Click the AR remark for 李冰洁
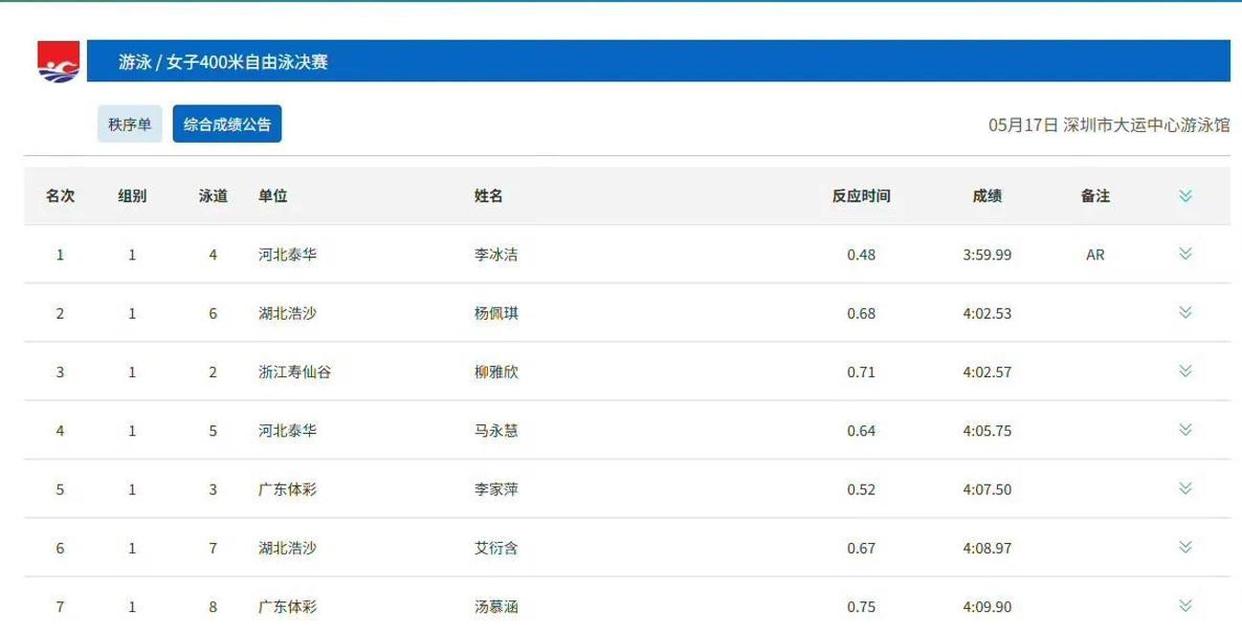This screenshot has height=632, width=1242. [x=1095, y=255]
